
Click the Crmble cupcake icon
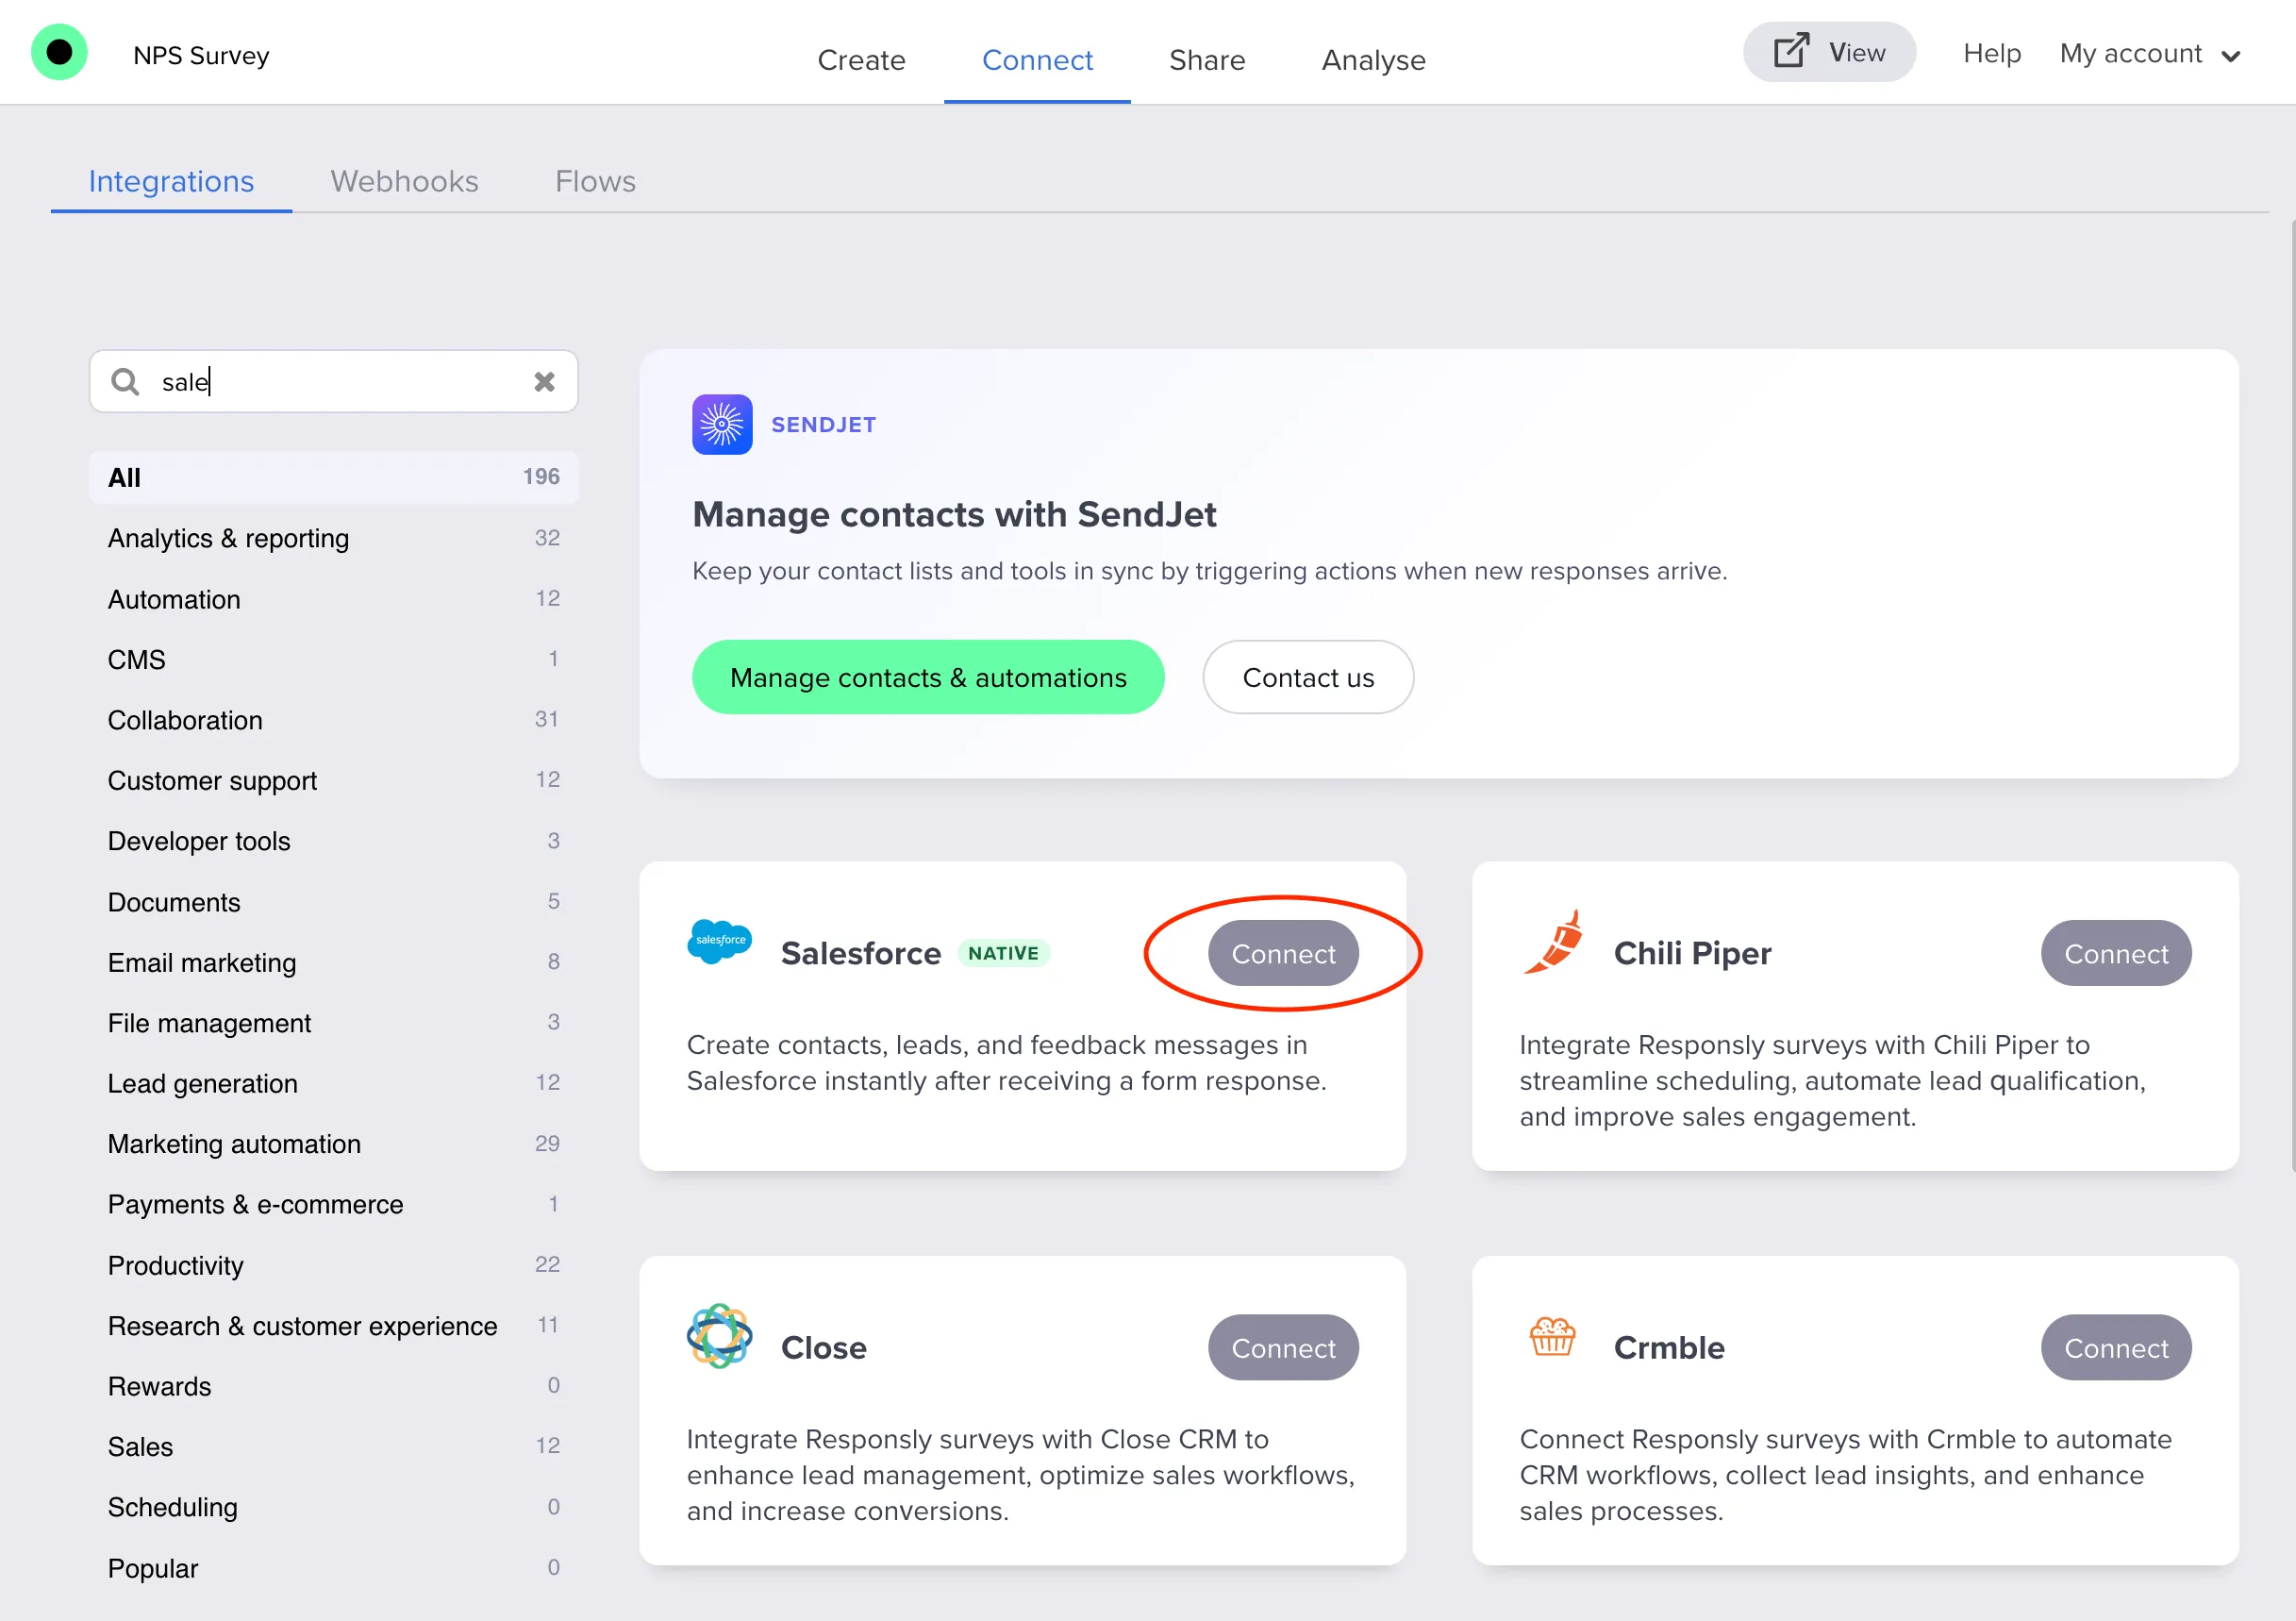coord(1551,1337)
